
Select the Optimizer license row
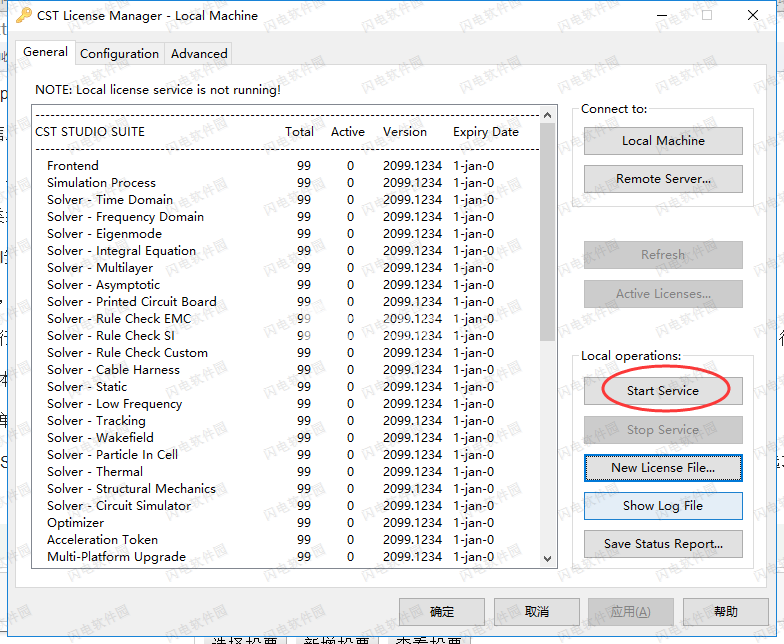pyautogui.click(x=270, y=523)
